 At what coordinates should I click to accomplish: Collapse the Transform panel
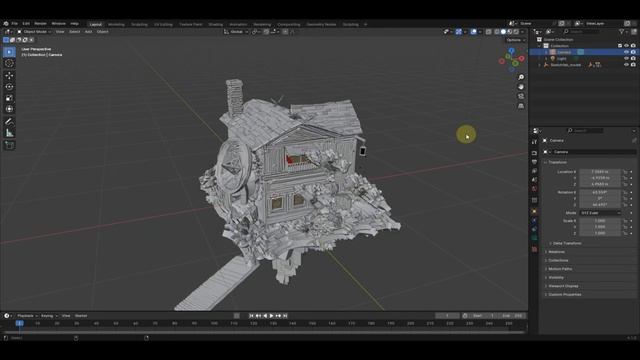pyautogui.click(x=558, y=162)
